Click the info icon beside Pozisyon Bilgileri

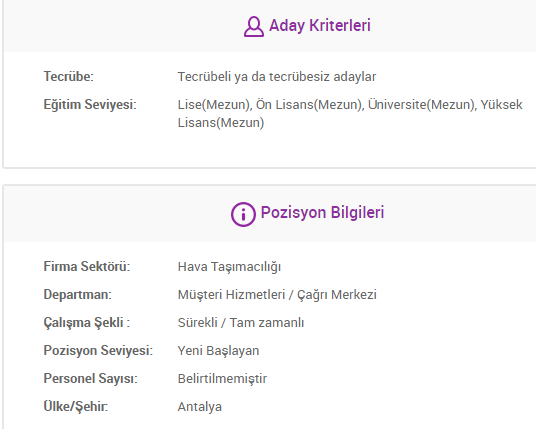click(x=243, y=214)
